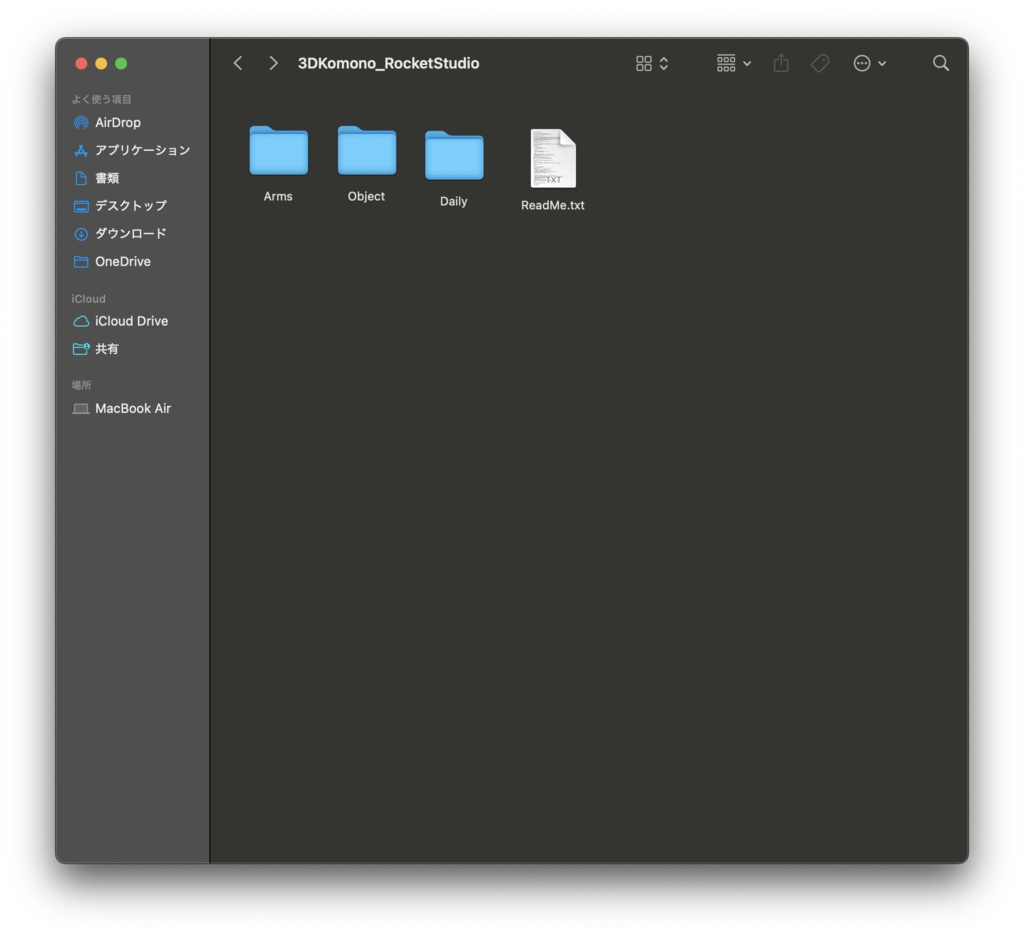Go forward with the right chevron

[x=273, y=63]
